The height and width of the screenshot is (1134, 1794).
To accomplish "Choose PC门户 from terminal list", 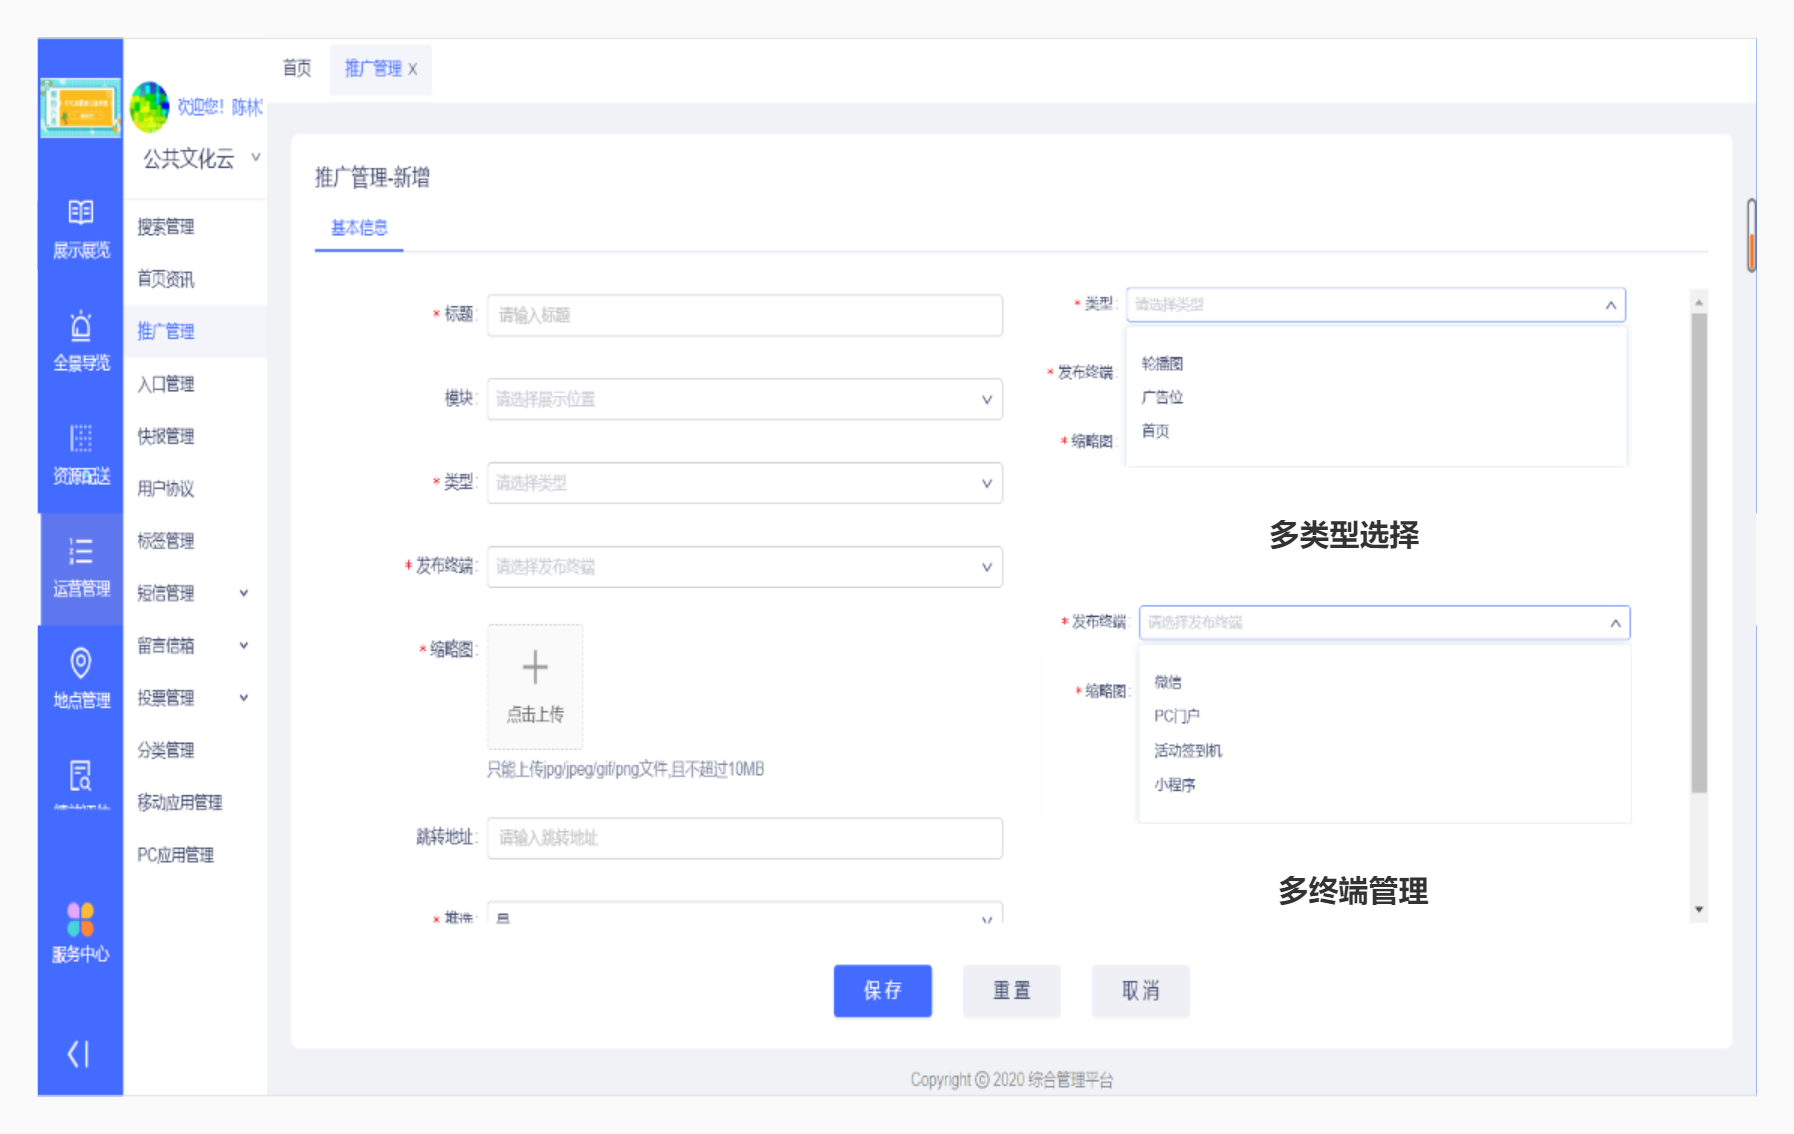I will [1177, 717].
